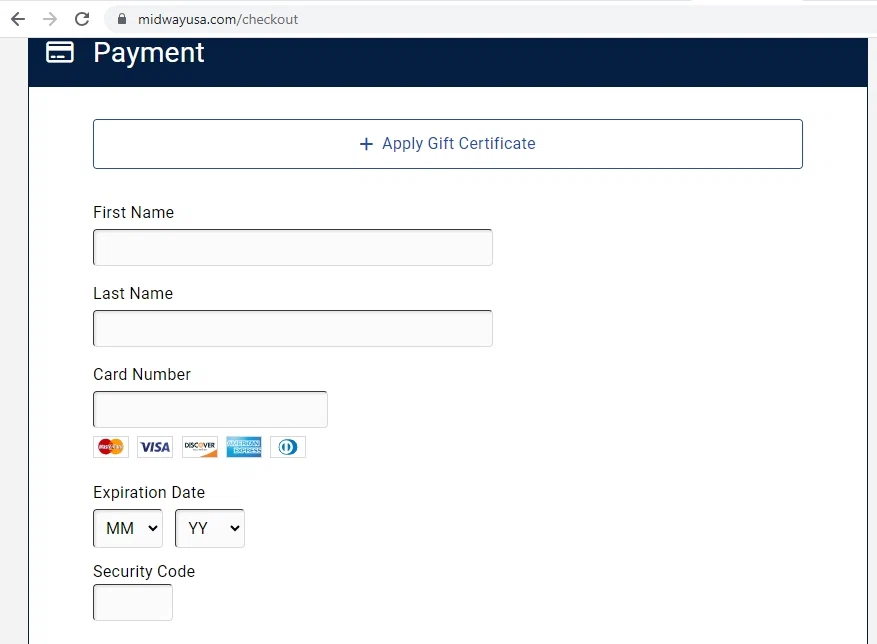The image size is (877, 644).
Task: Reload the checkout page
Action: 82,19
